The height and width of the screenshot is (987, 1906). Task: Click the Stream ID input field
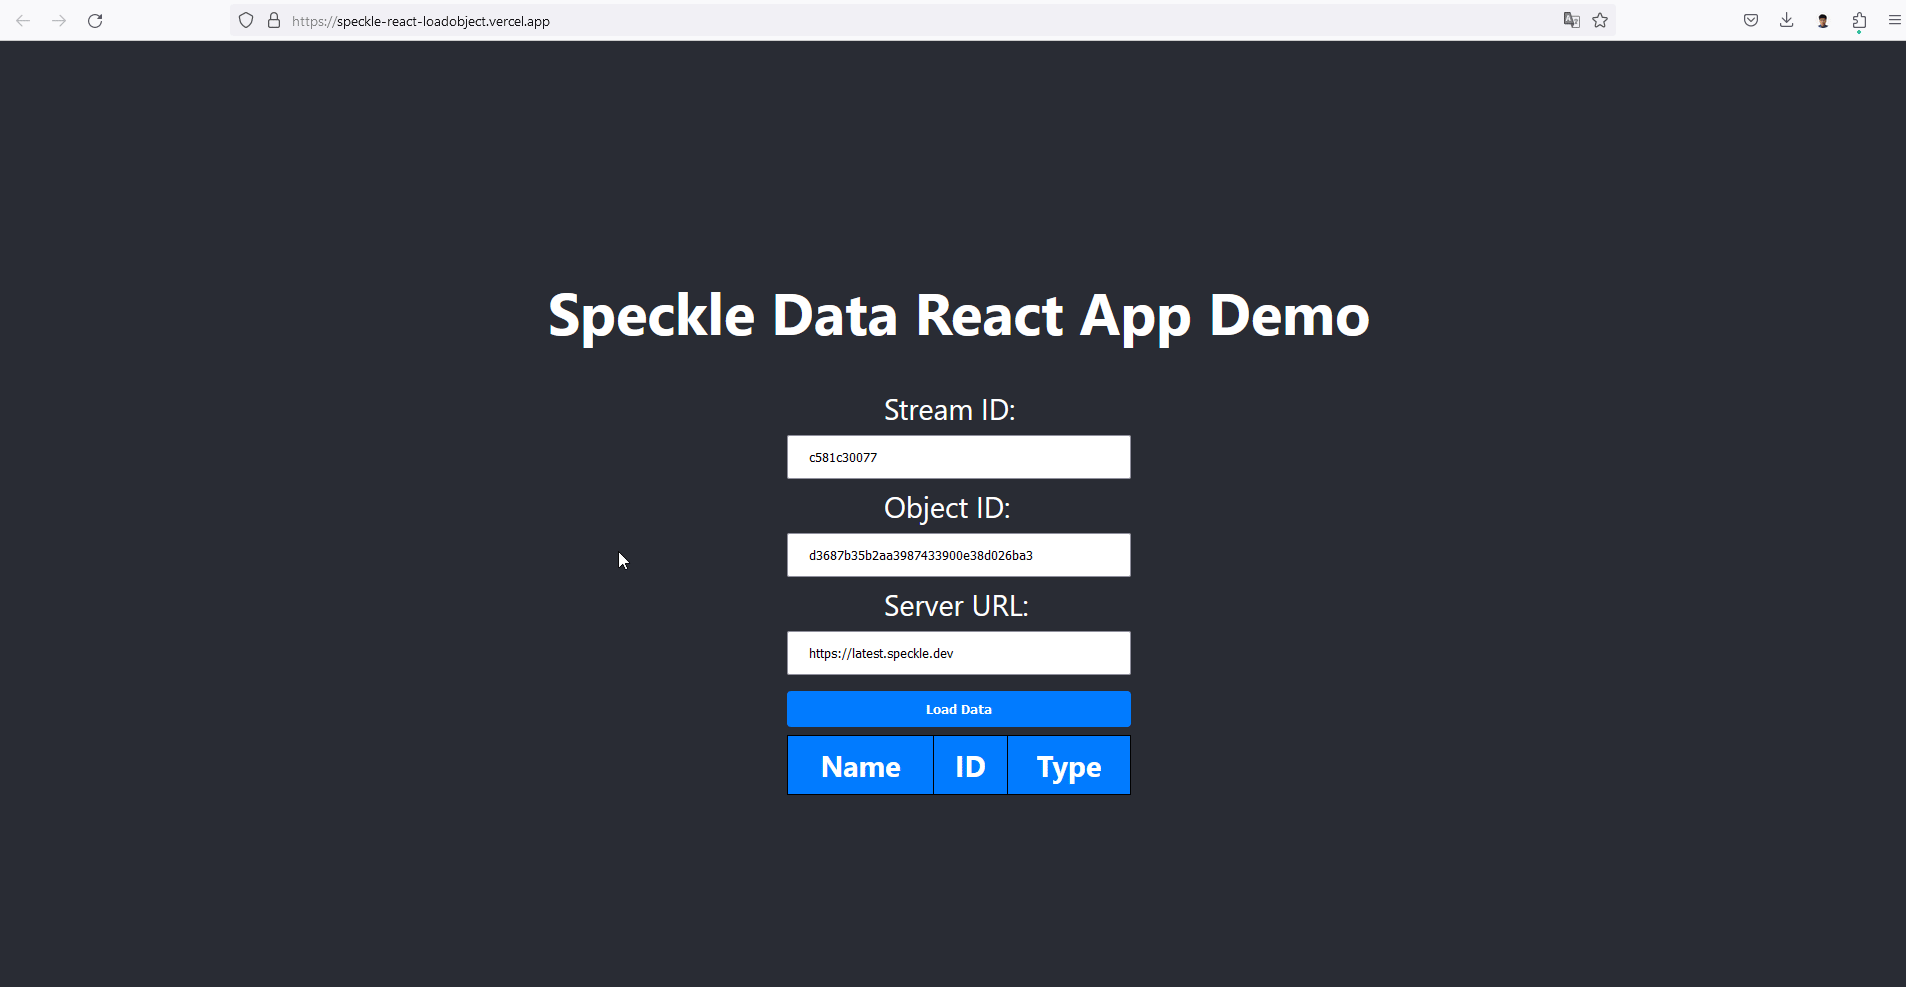click(x=959, y=457)
